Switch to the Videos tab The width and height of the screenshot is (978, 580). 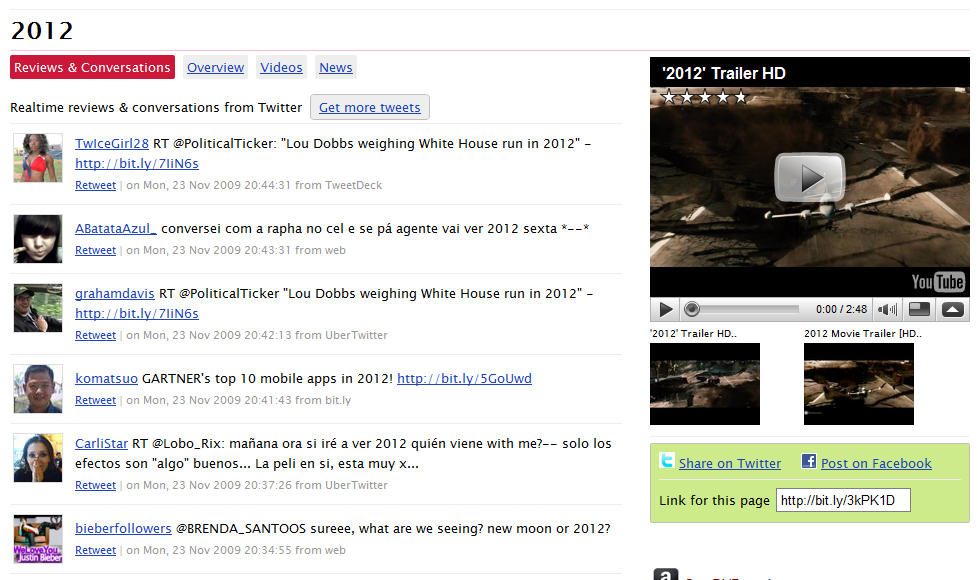281,67
